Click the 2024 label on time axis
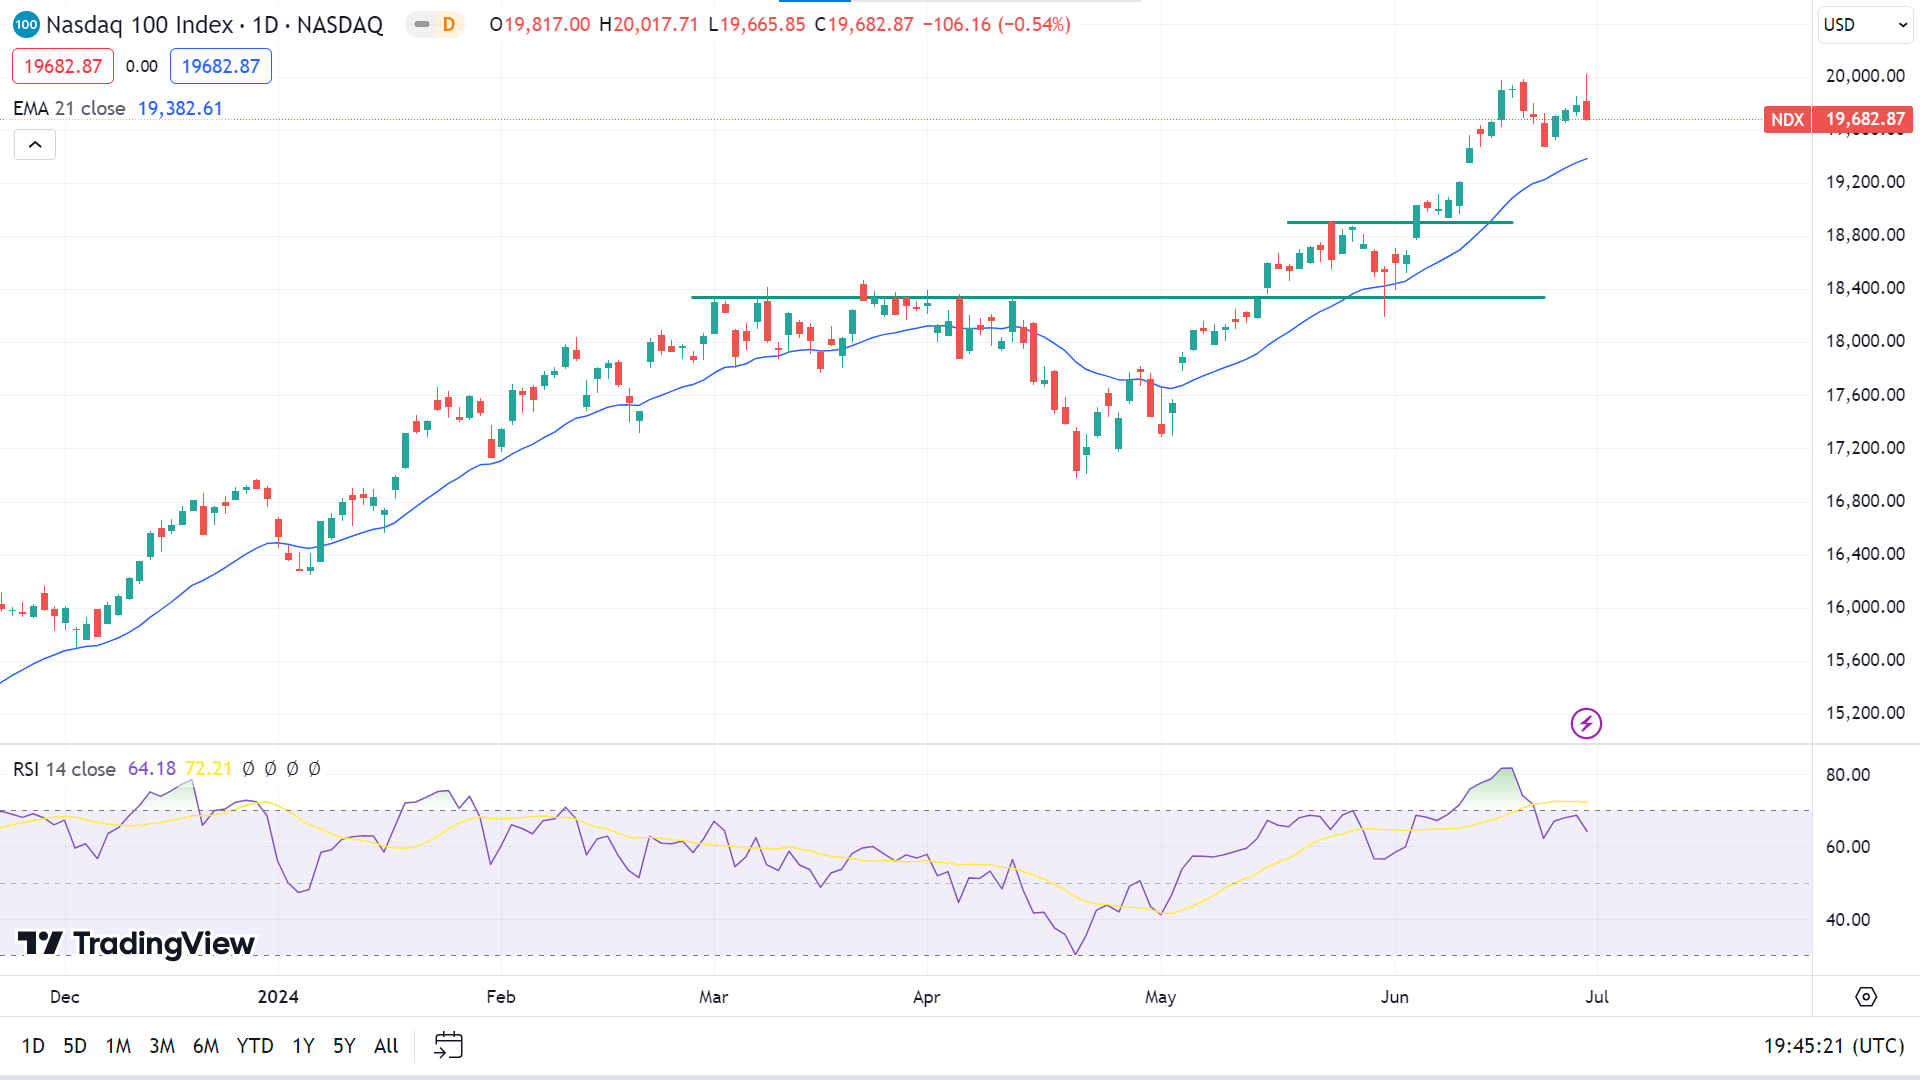Viewport: 1920px width, 1080px height. pyautogui.click(x=278, y=997)
